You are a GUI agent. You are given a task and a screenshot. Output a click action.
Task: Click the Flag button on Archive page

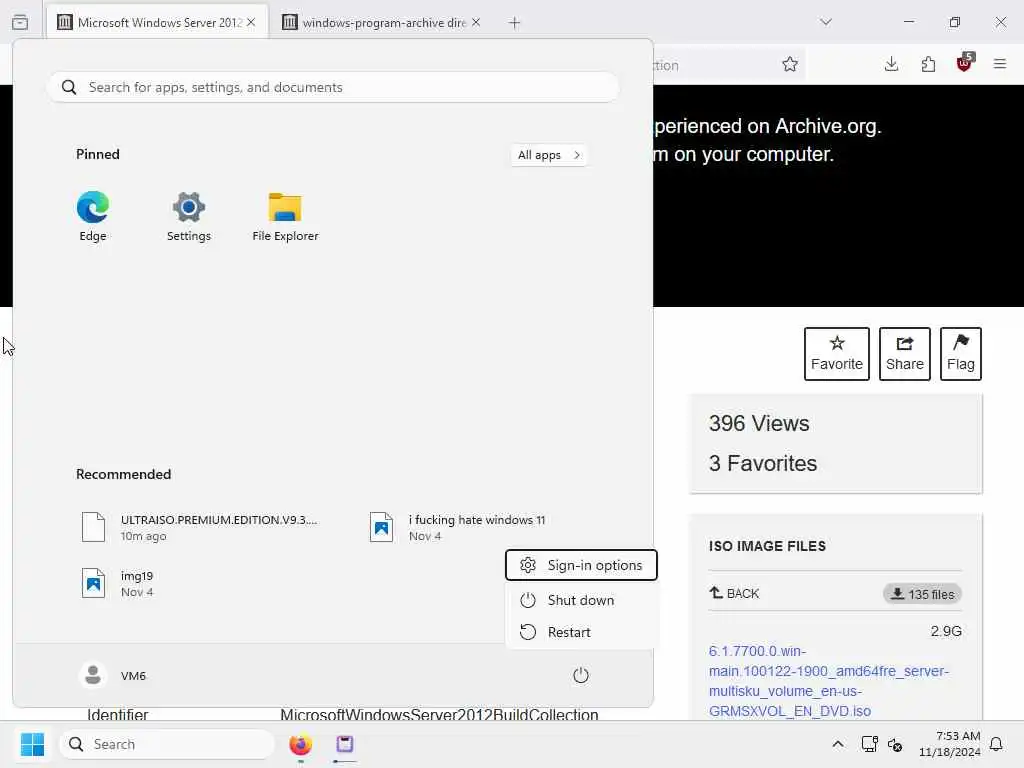(961, 353)
